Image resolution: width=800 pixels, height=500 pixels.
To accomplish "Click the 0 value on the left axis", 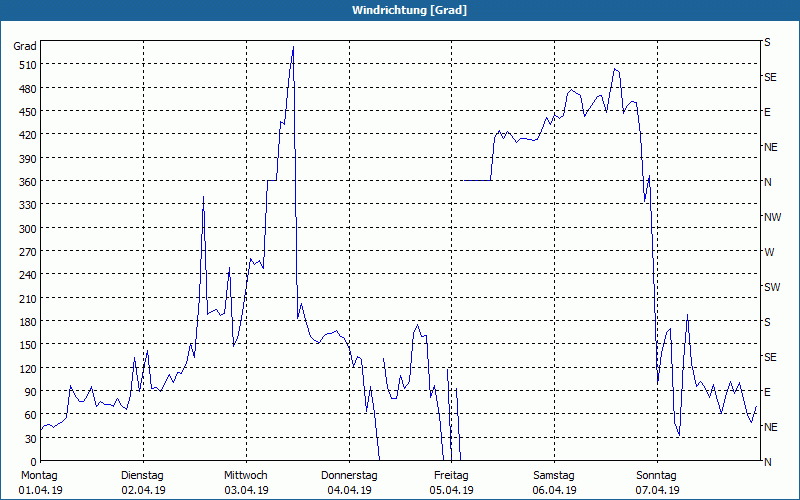I will tap(33, 462).
